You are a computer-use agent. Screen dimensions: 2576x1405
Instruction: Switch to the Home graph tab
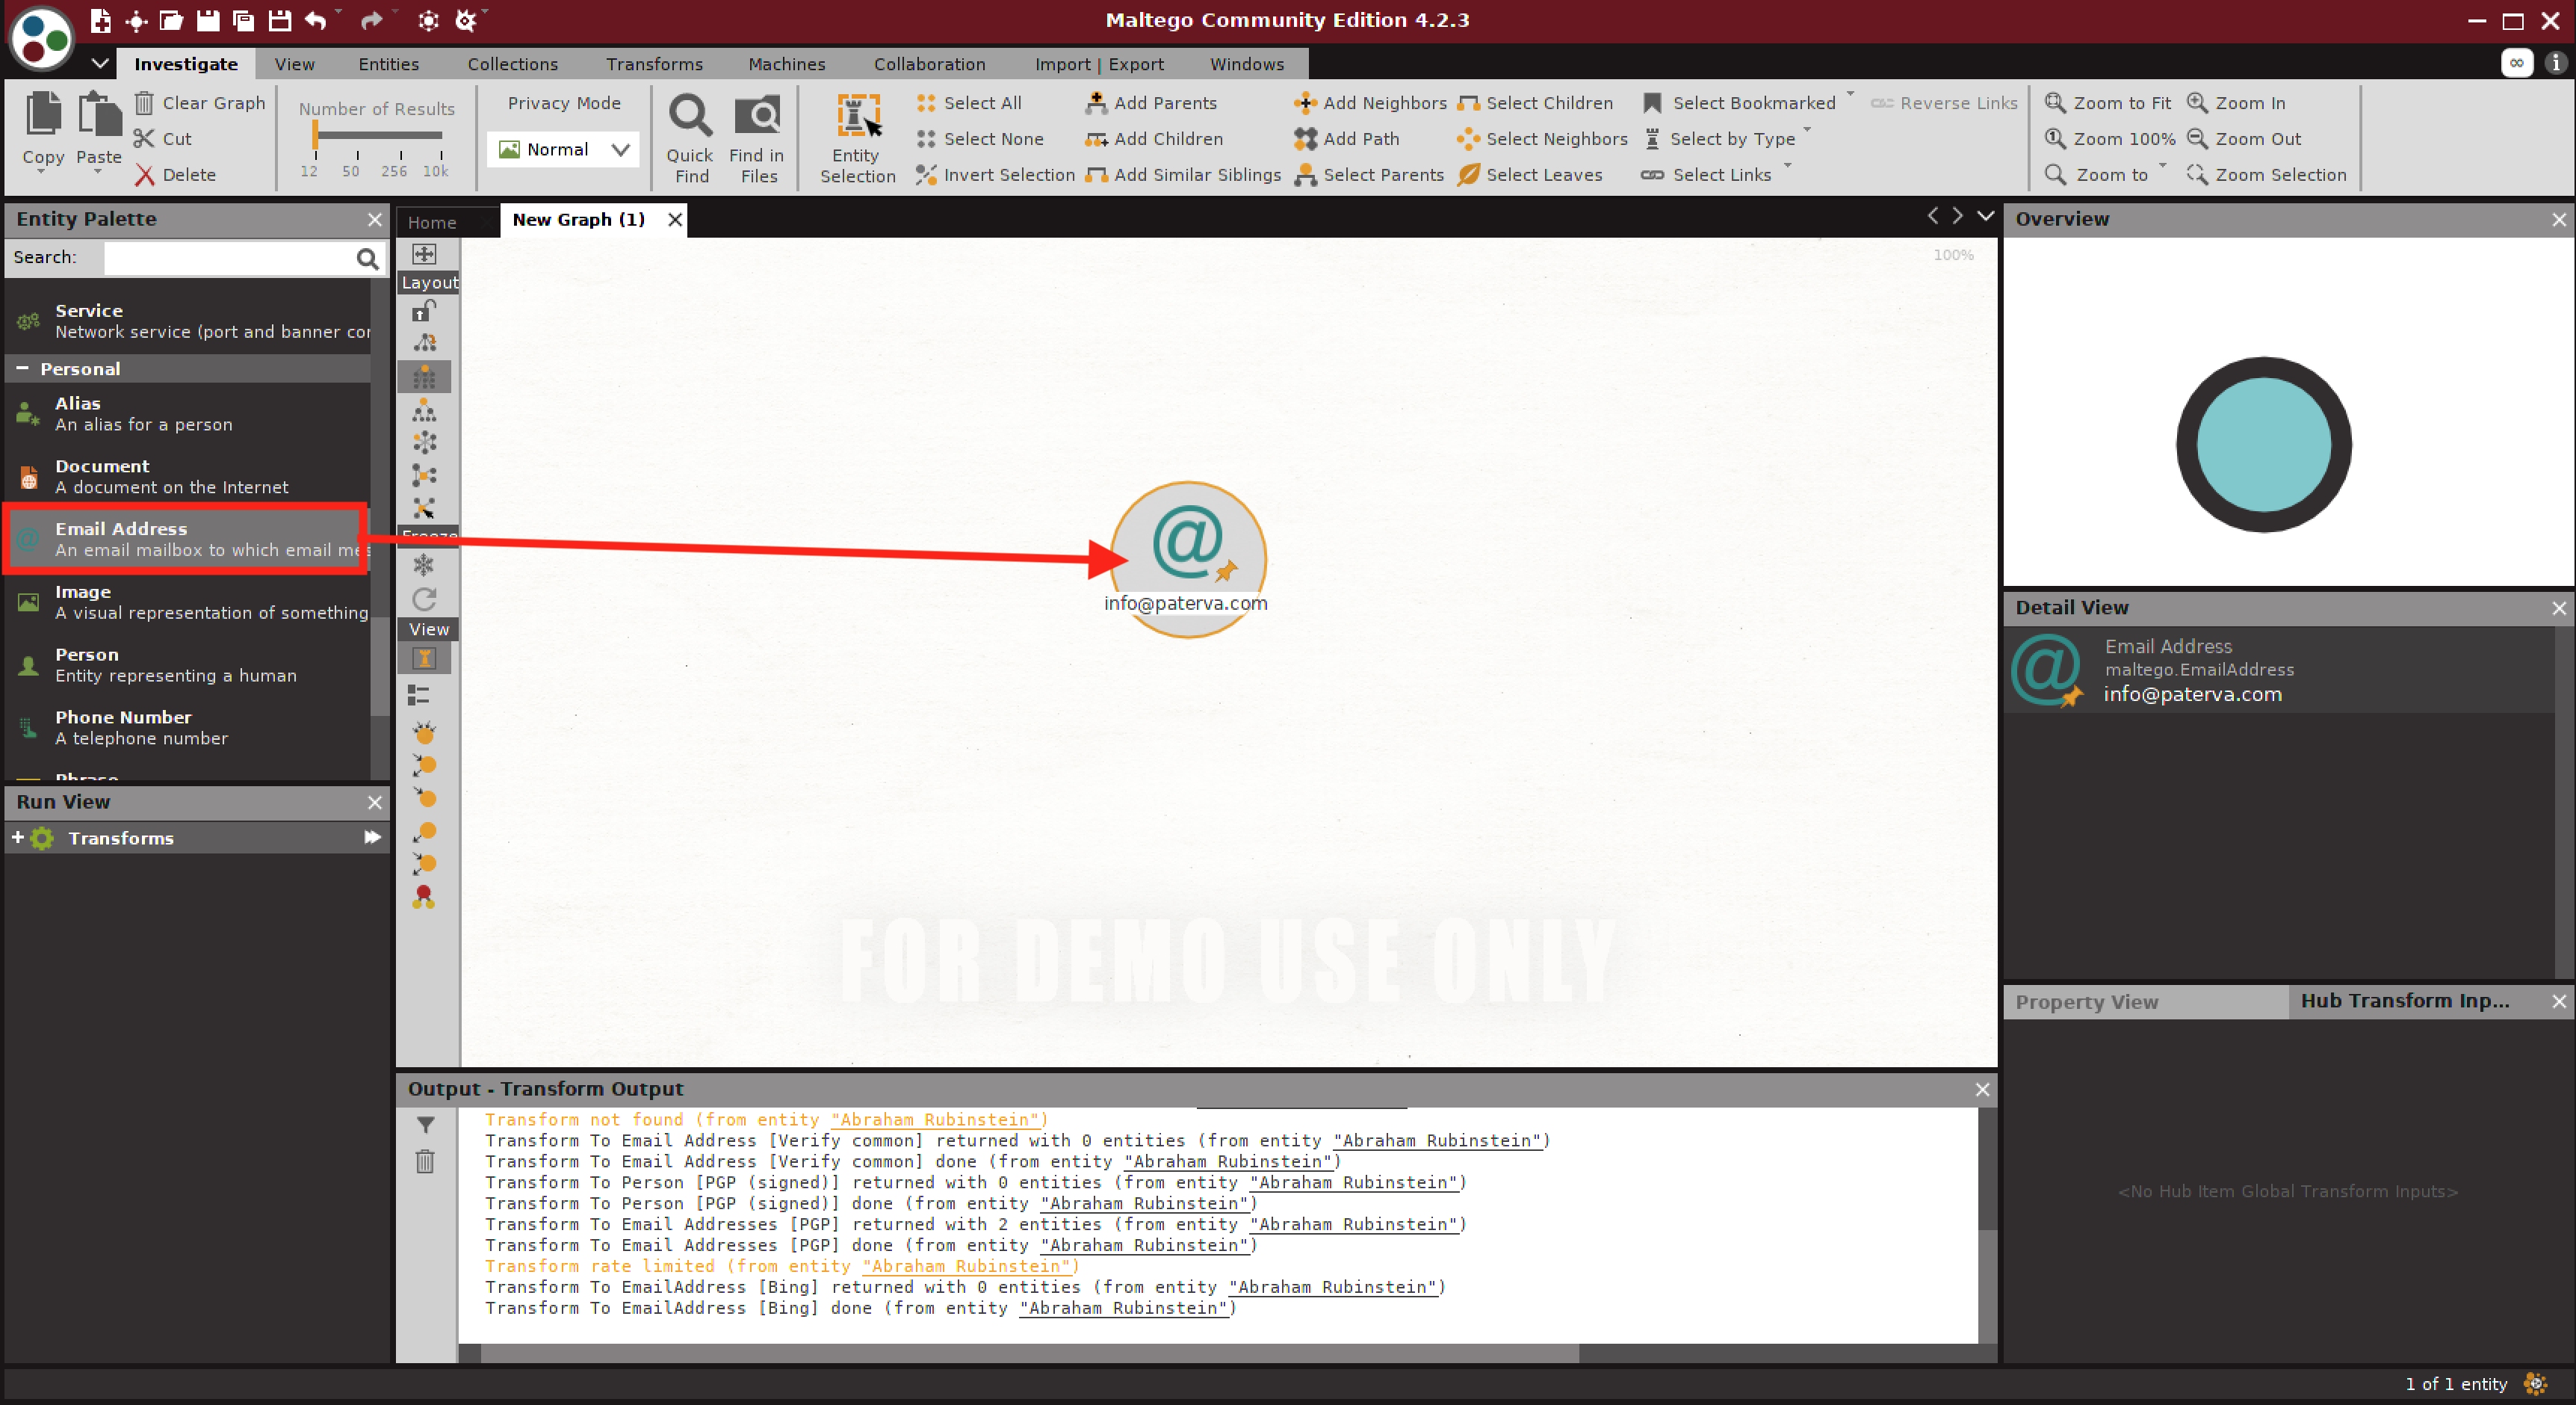(x=432, y=222)
